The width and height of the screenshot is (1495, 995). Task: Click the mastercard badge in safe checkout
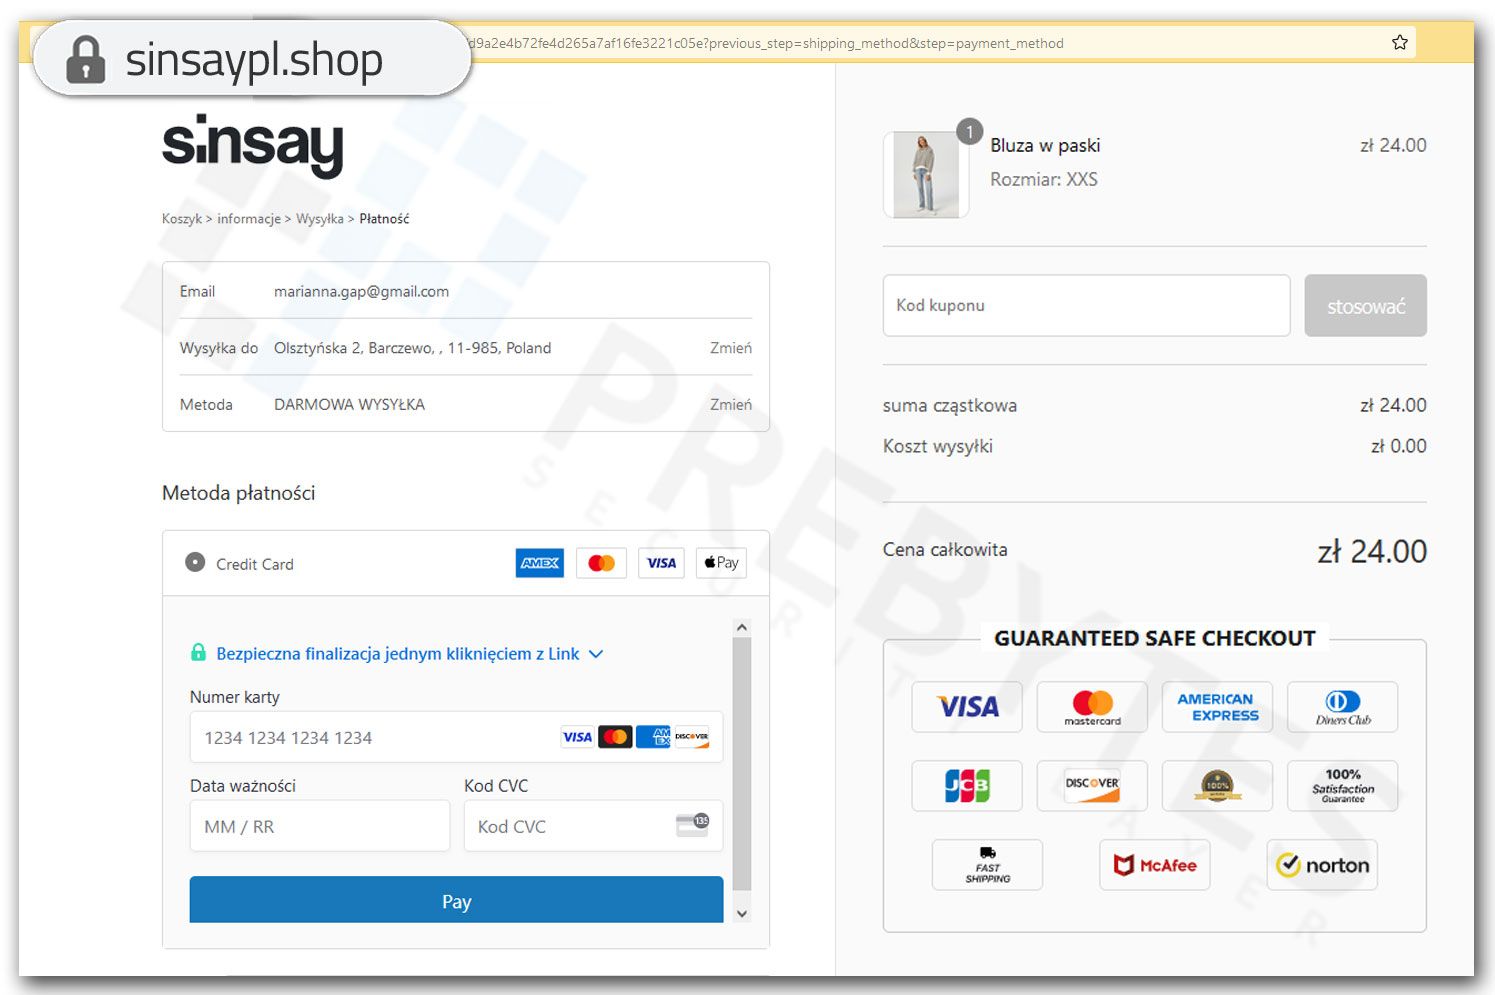1092,707
